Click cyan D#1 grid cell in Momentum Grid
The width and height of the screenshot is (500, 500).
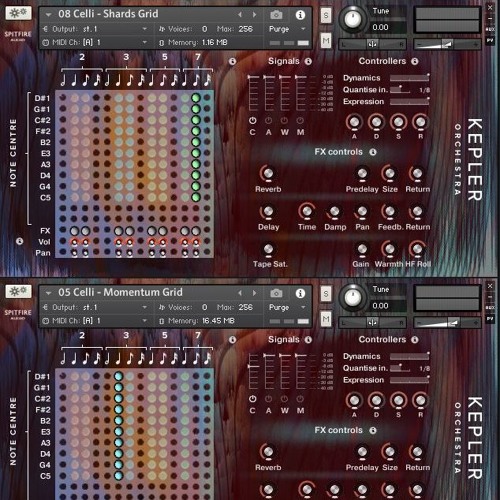(x=118, y=376)
